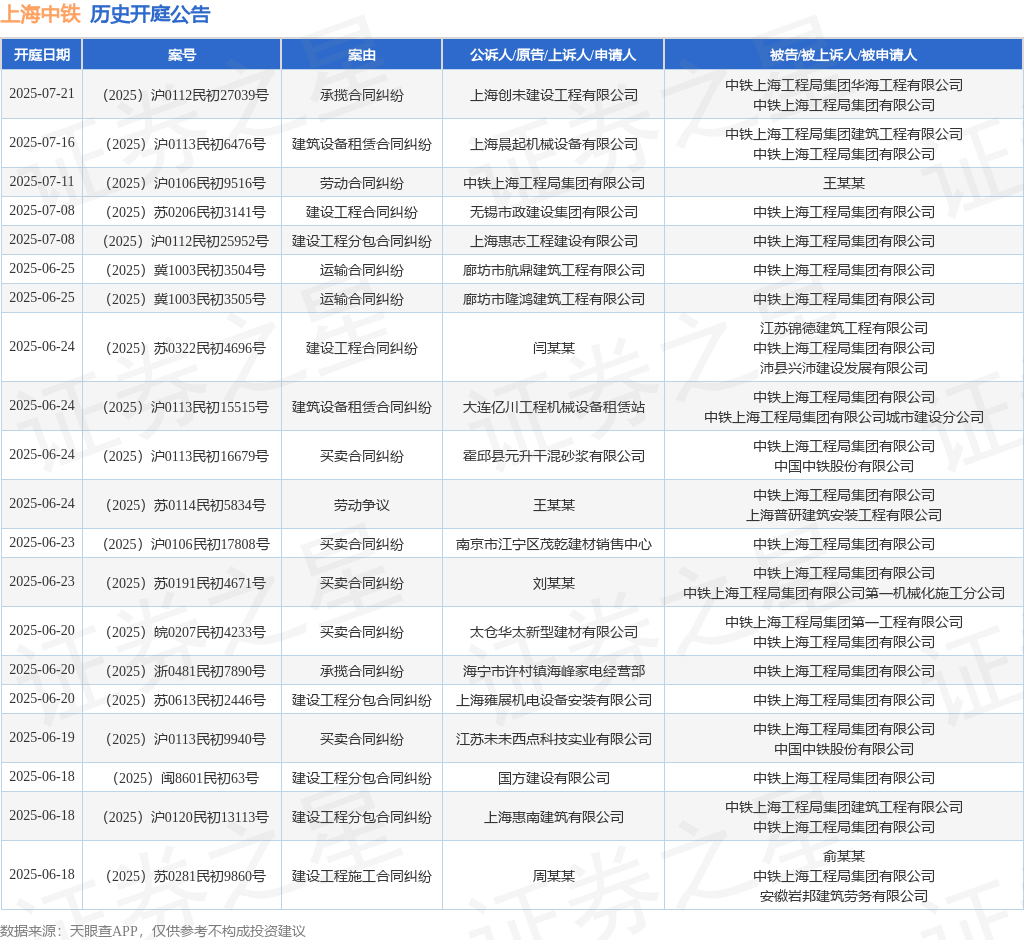This screenshot has height=940, width=1024.
Task: Click defendant 中铁上海工程局集团有限公司第一机械化施工分公司
Action: pyautogui.click(x=844, y=593)
